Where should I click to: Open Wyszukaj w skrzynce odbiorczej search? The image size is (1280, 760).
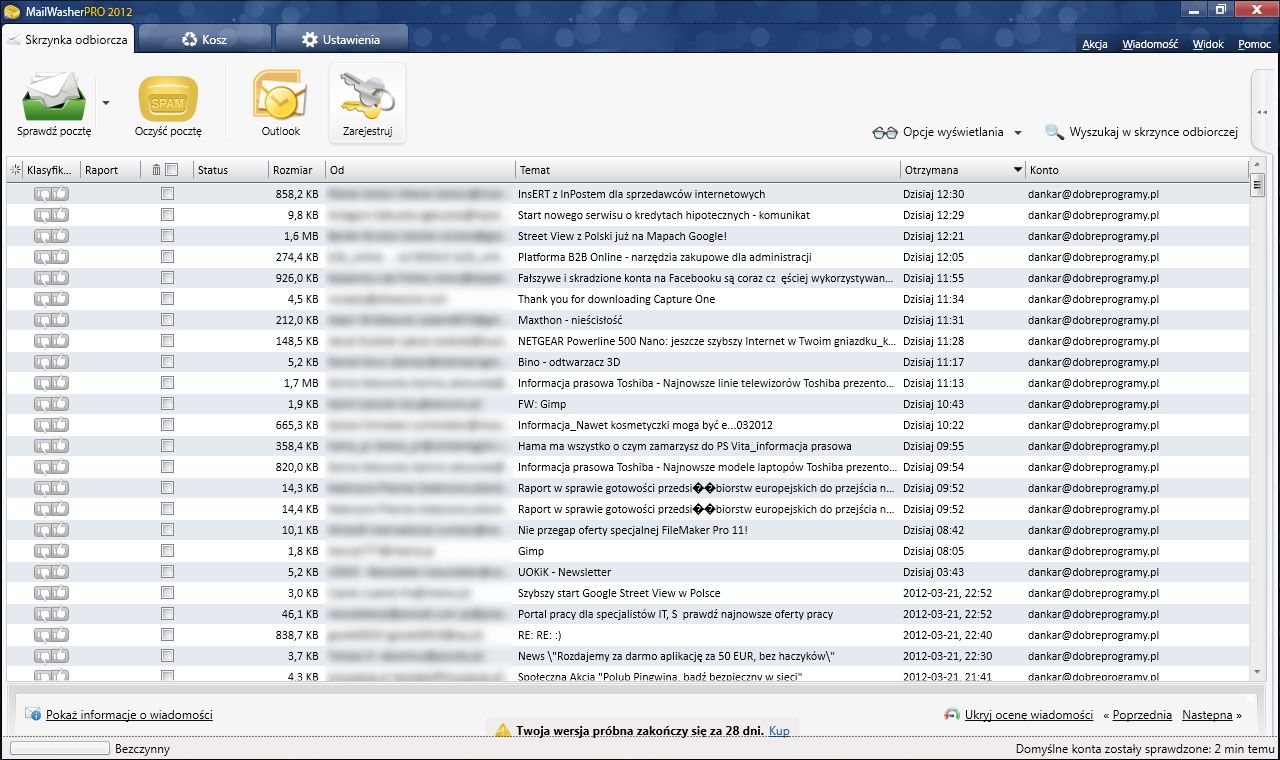point(1153,132)
